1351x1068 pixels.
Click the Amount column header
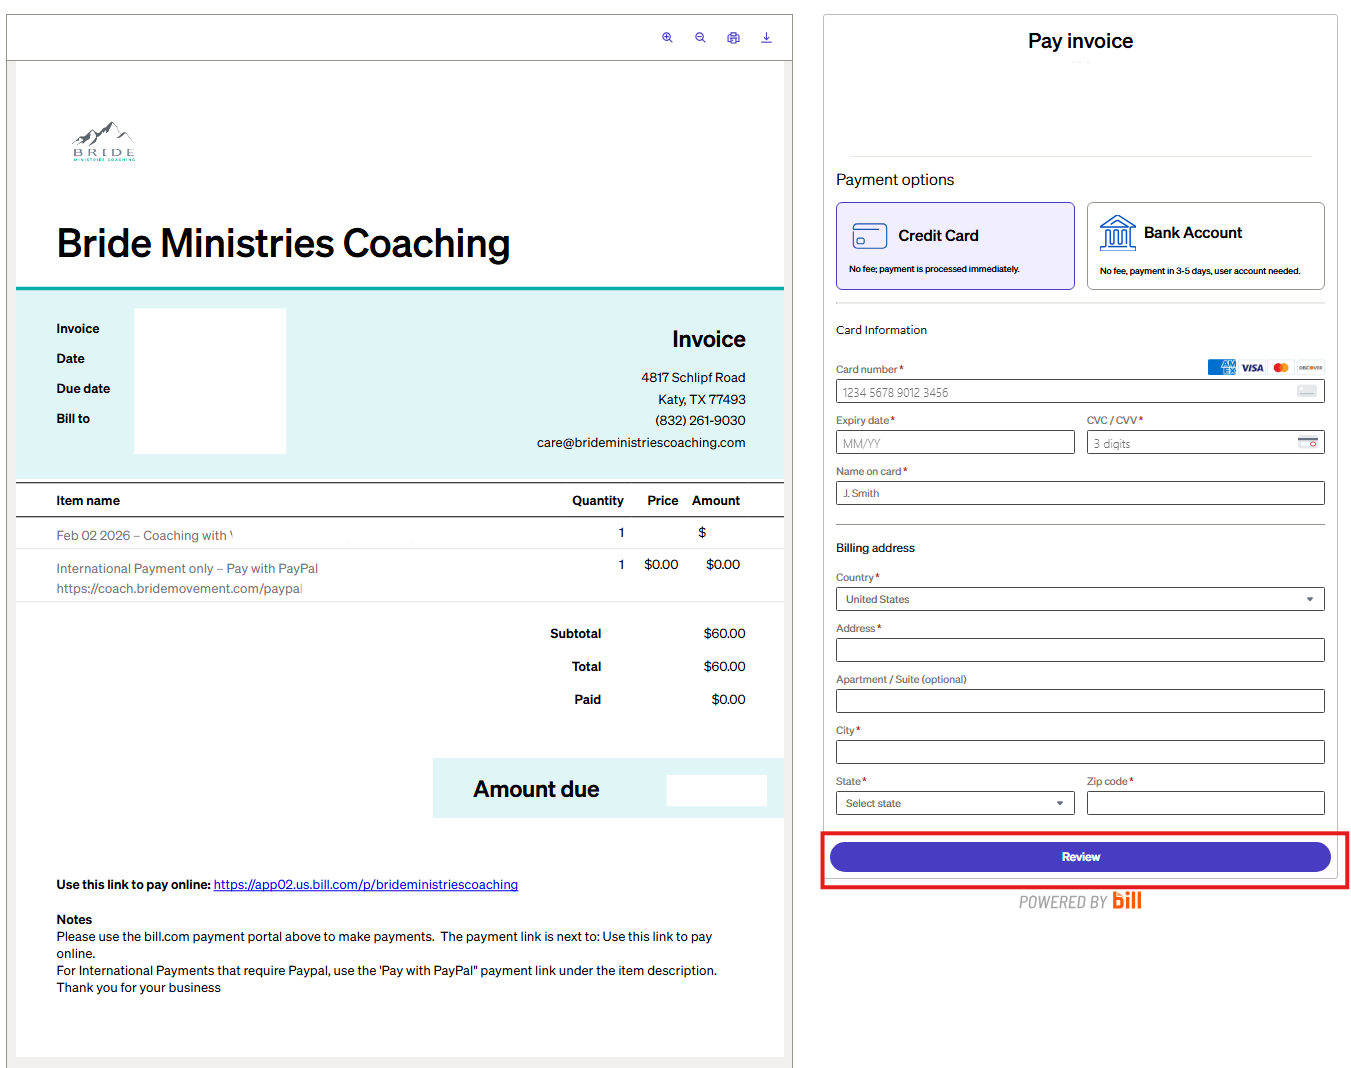click(716, 501)
